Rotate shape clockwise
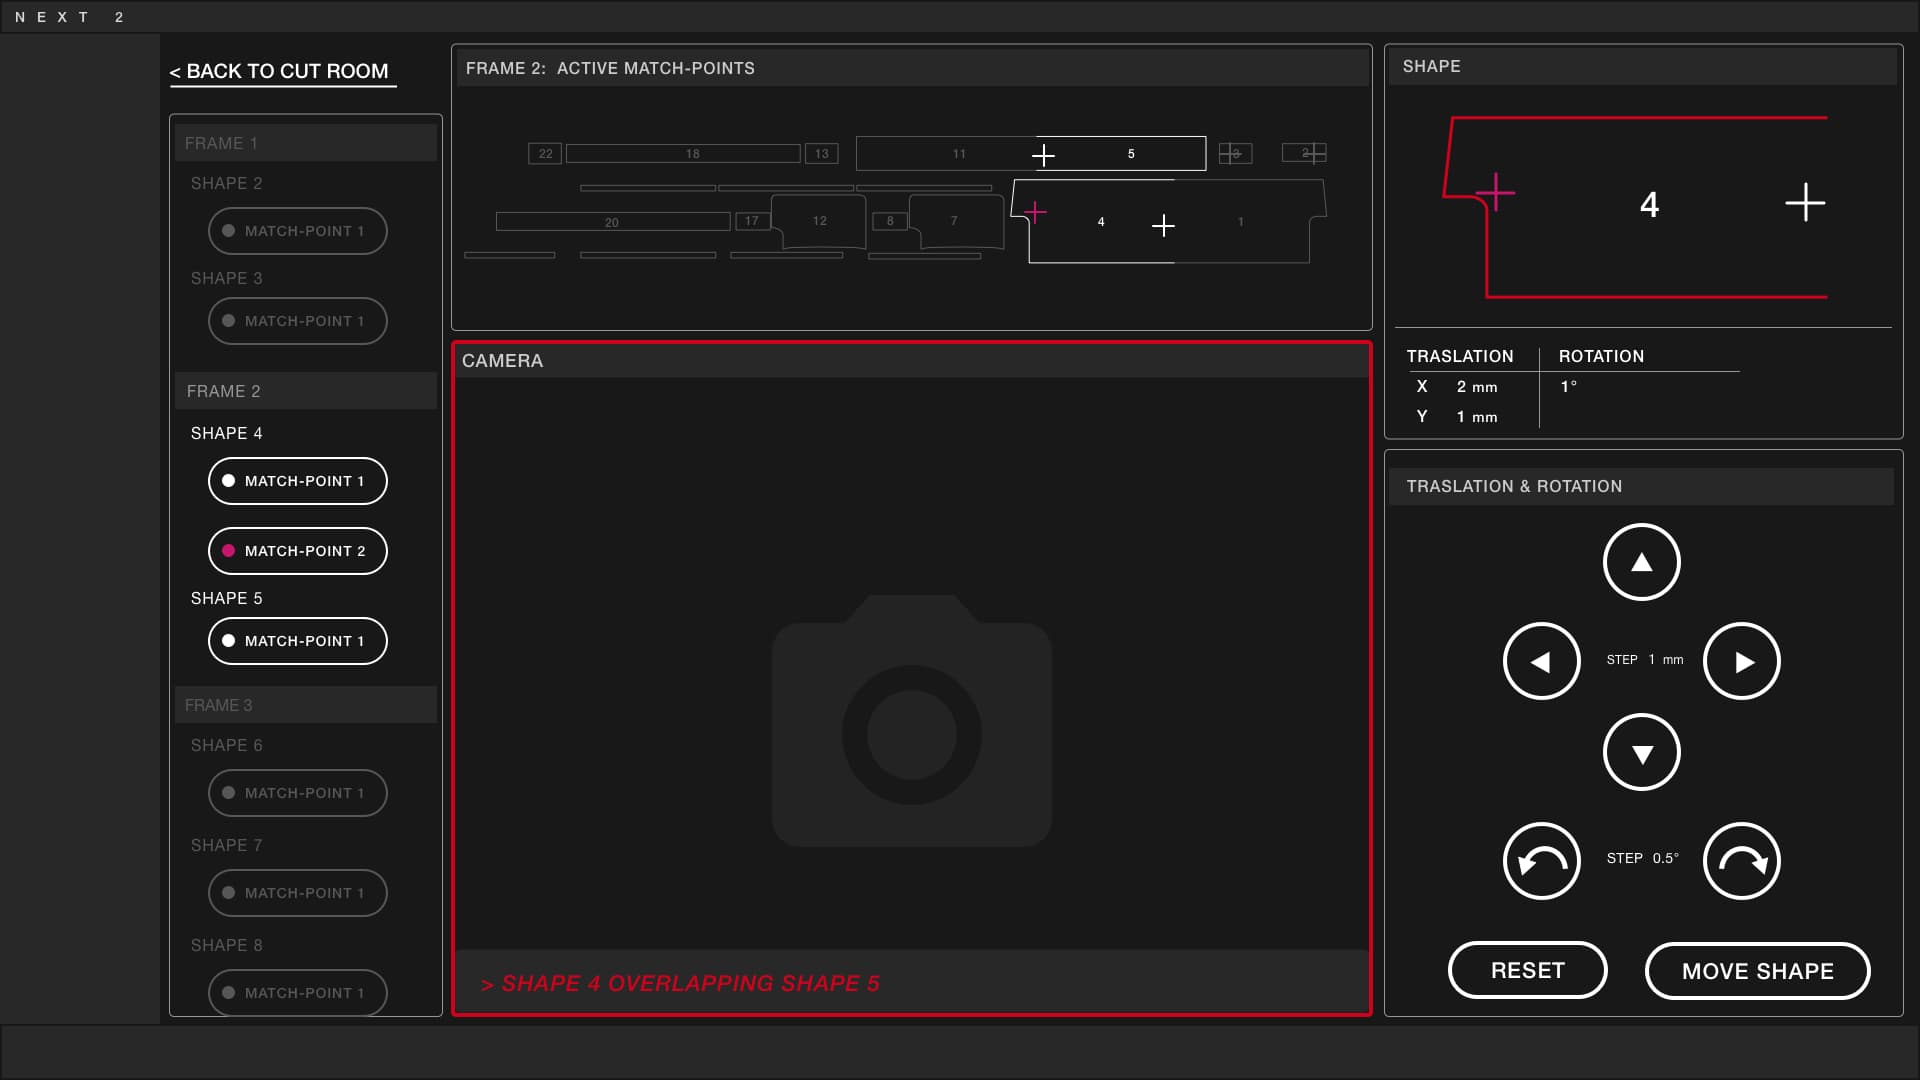The image size is (1920, 1080). point(1741,861)
